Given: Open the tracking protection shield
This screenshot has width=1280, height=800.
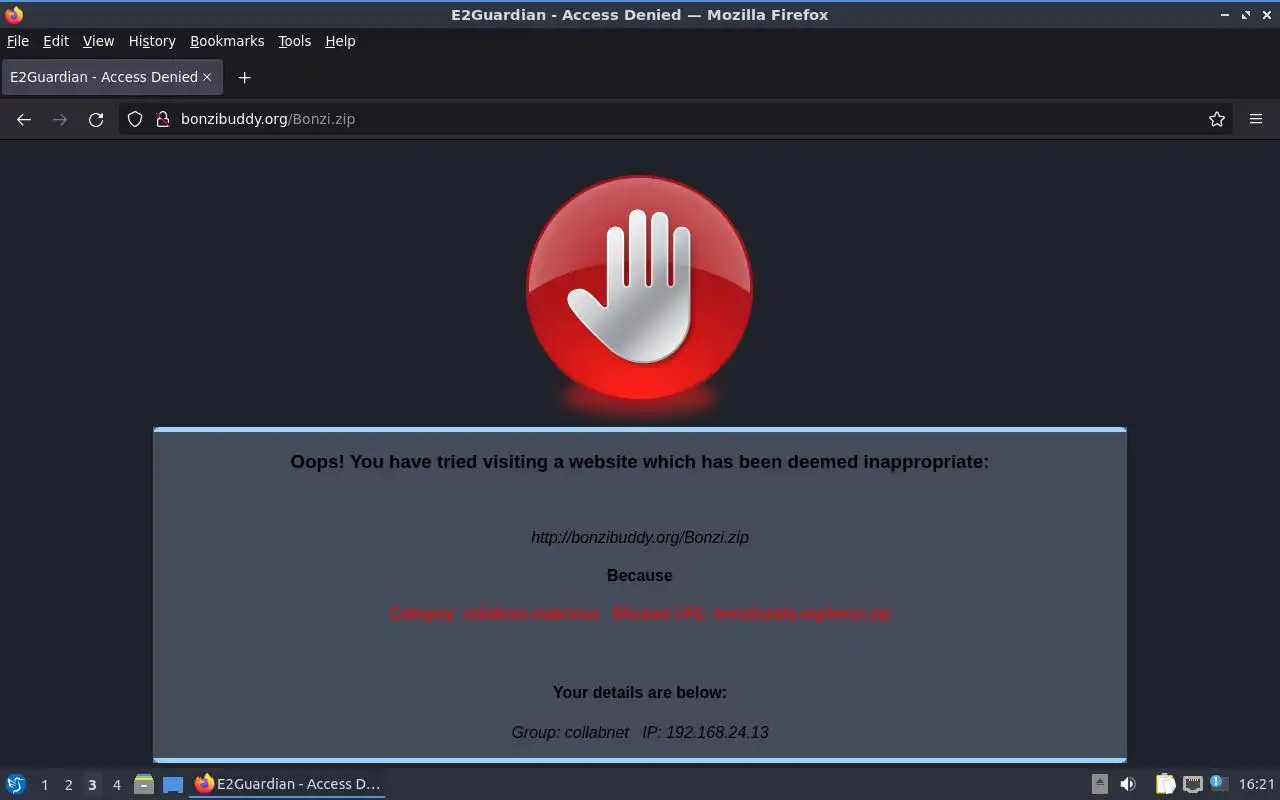Looking at the screenshot, I should (135, 119).
